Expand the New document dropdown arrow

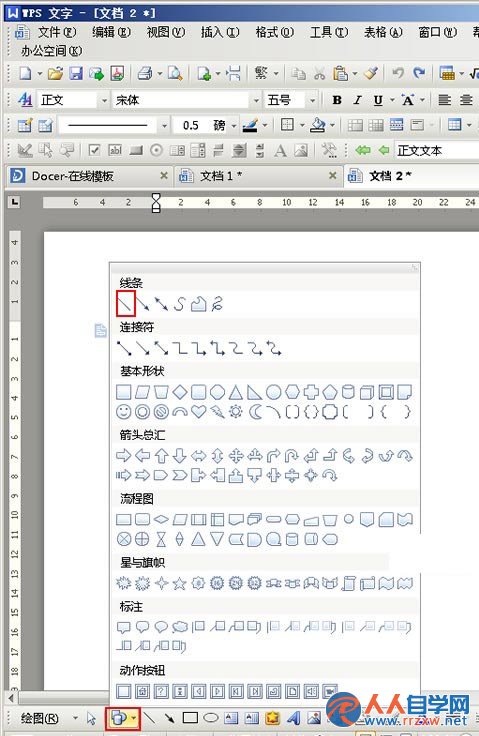point(39,74)
